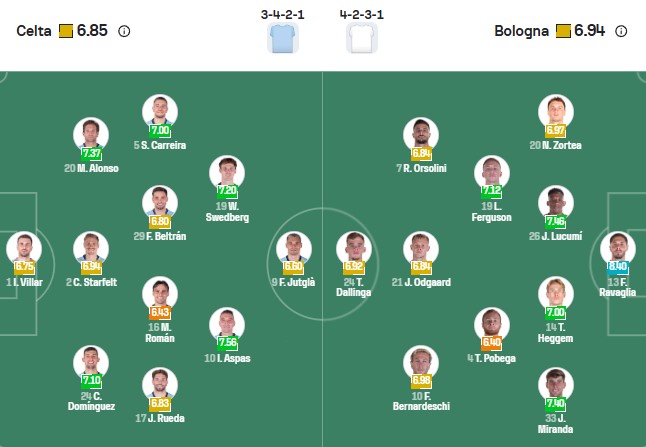Screen dimensions: 646x447
Task: Select the 4-2-3-1 formation label
Action: 361,15
